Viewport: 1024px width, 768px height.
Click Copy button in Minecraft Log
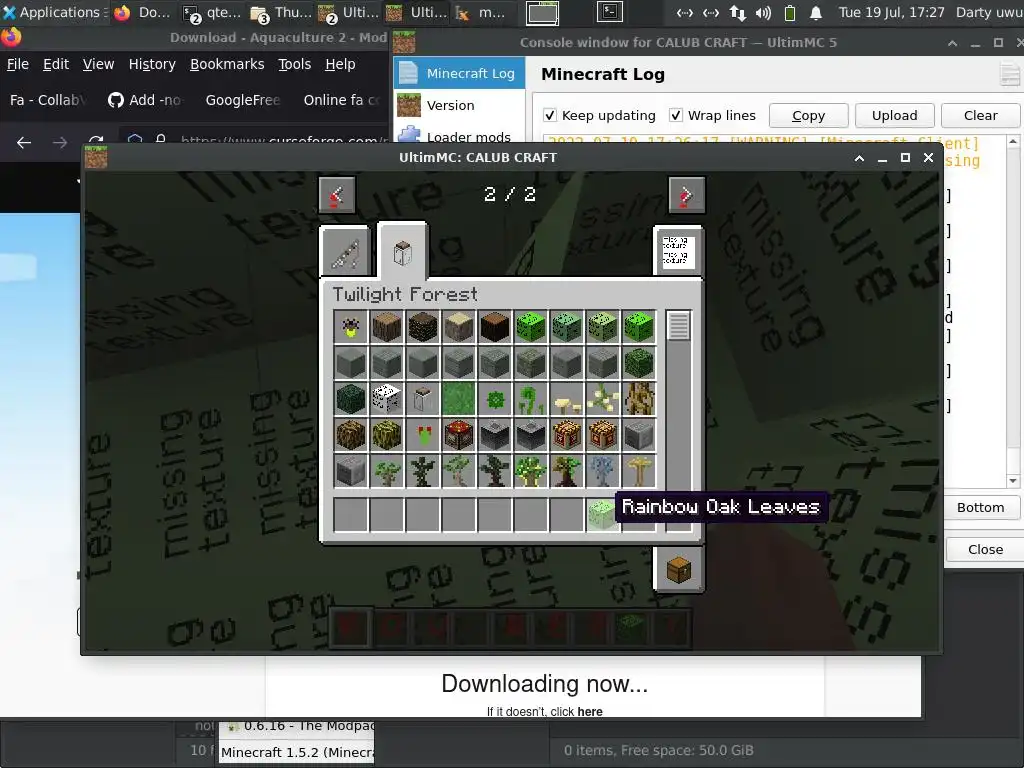click(808, 116)
